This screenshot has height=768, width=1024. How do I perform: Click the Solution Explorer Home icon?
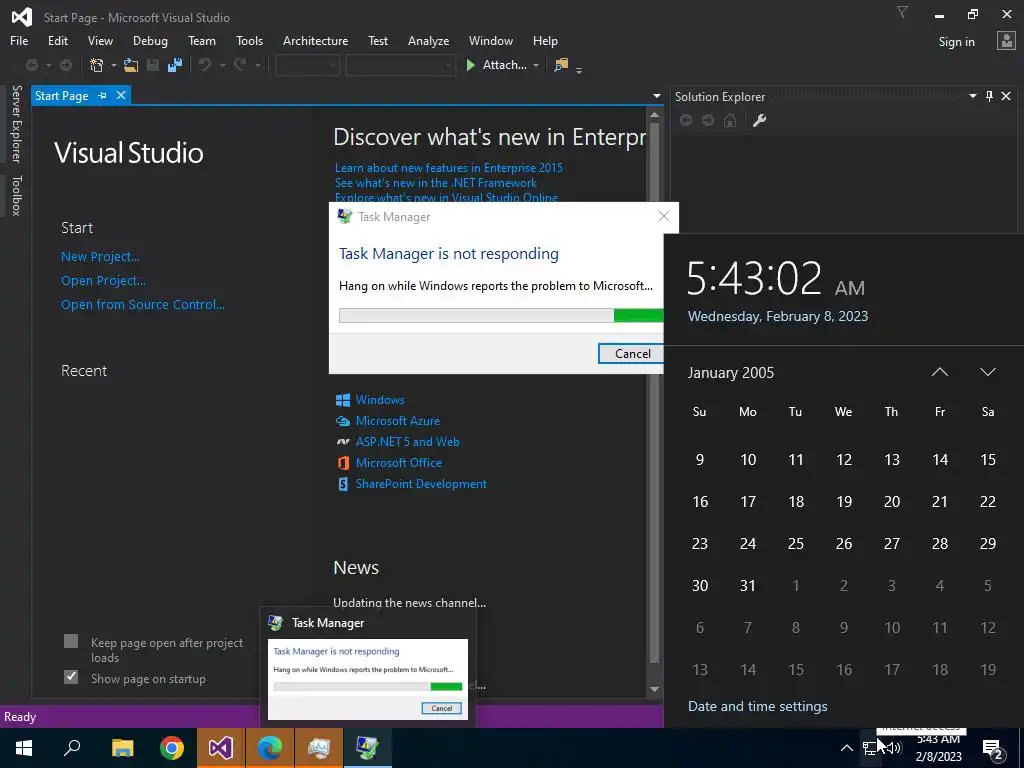pos(730,120)
